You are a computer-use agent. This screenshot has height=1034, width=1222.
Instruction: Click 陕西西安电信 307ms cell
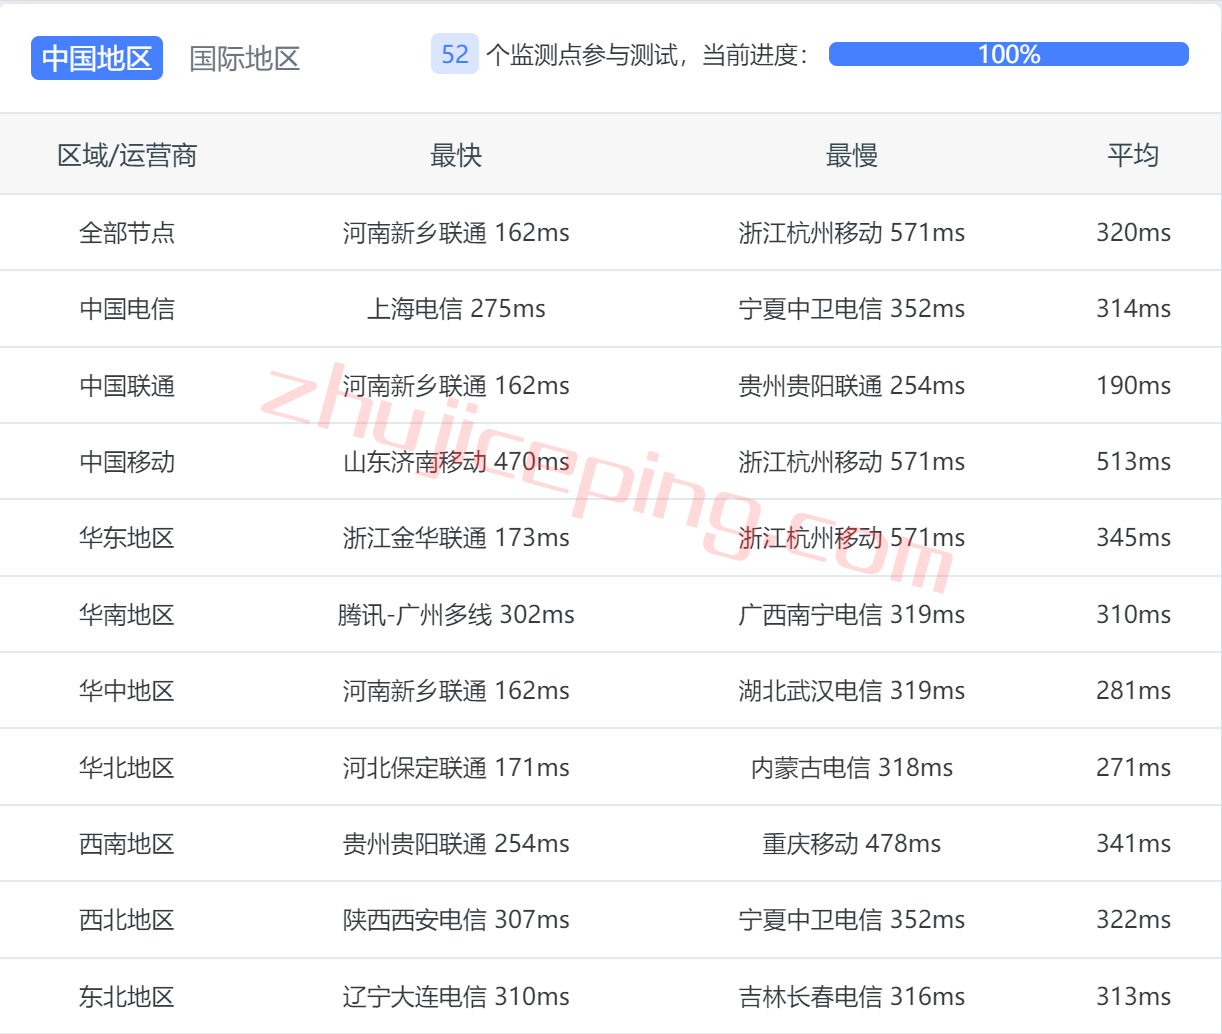click(x=456, y=919)
